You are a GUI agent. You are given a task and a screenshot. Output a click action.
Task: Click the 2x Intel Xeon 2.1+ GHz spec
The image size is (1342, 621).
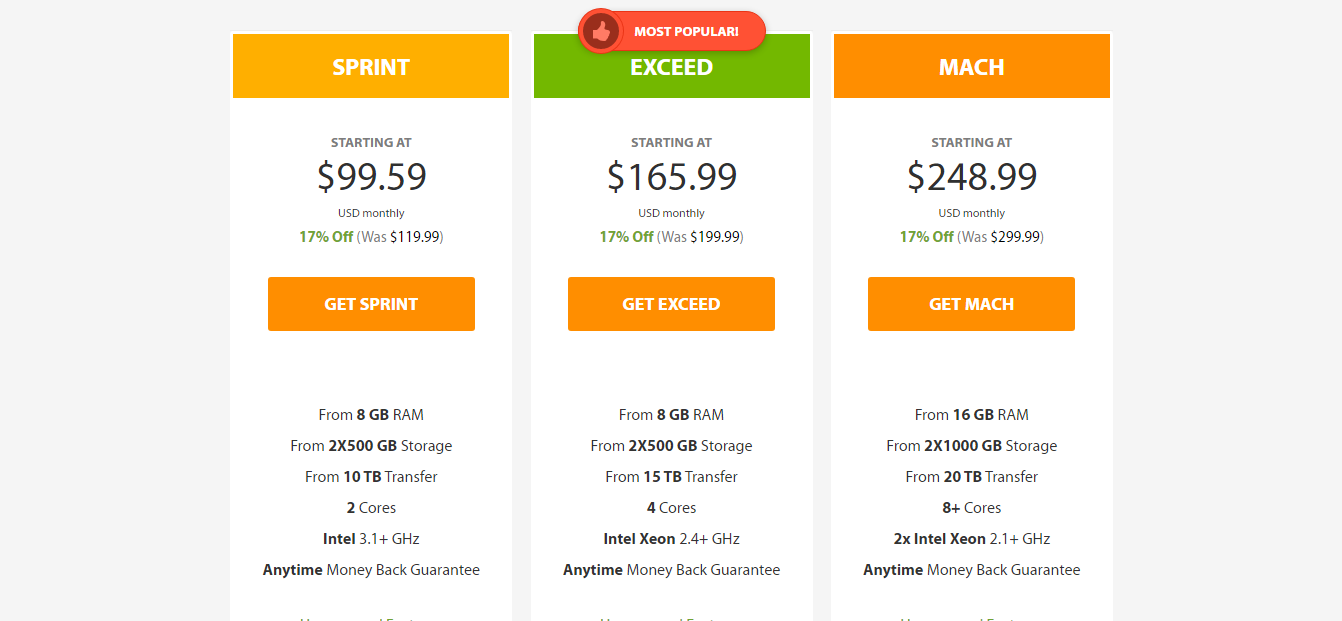[x=971, y=539]
